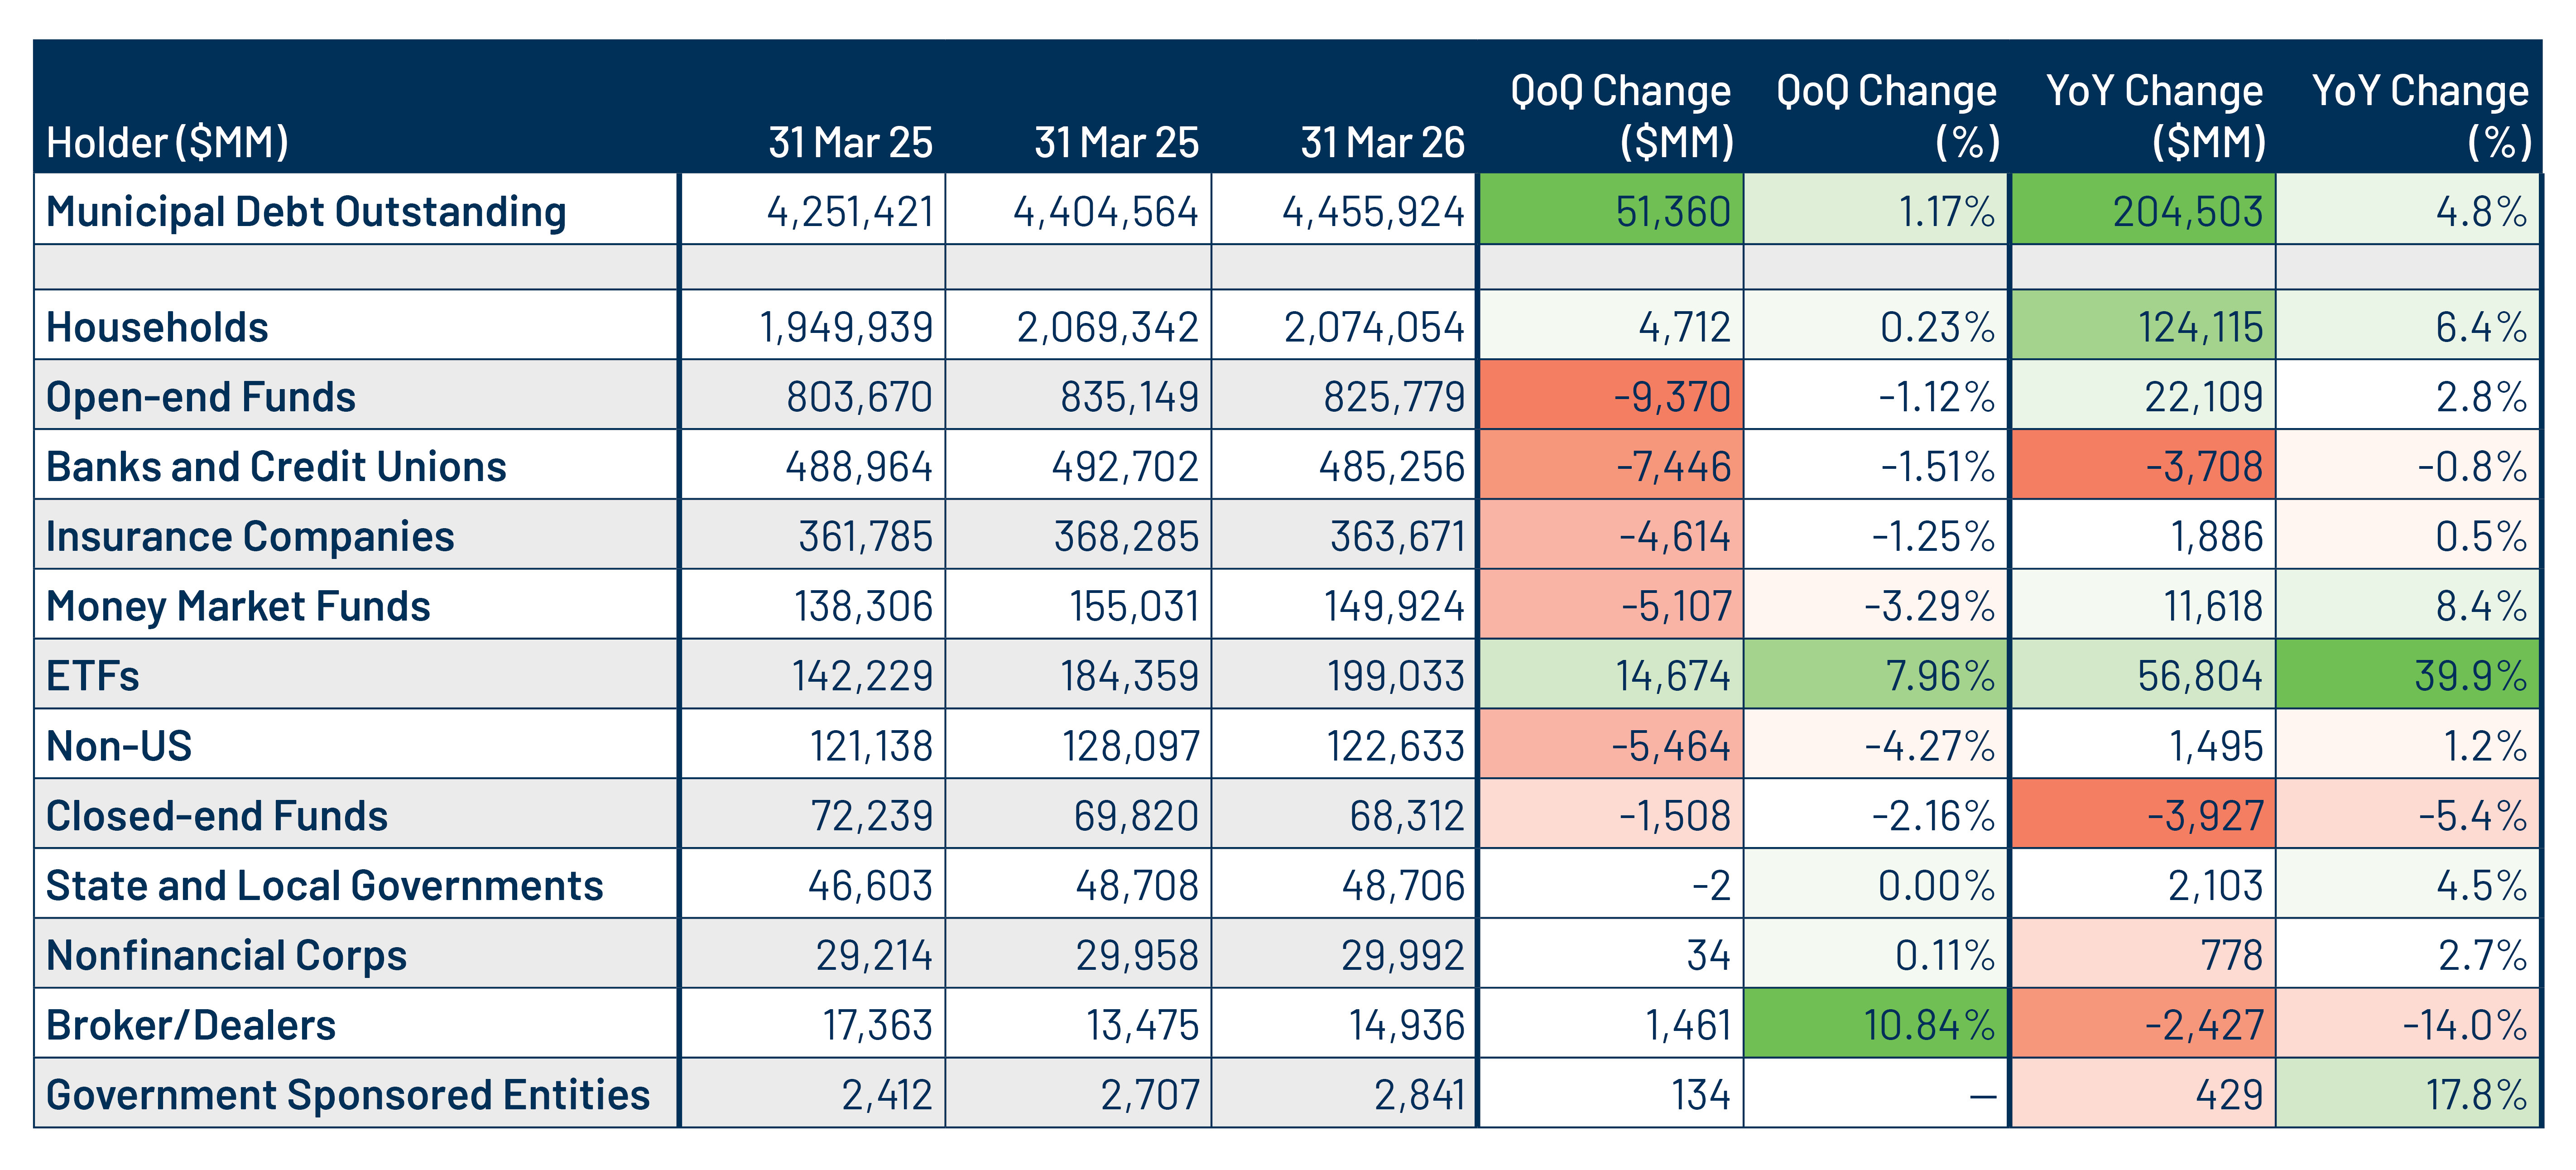2576x1170 pixels.
Task: Select the Open-end Funds -9,370 cell
Action: (x=1611, y=396)
